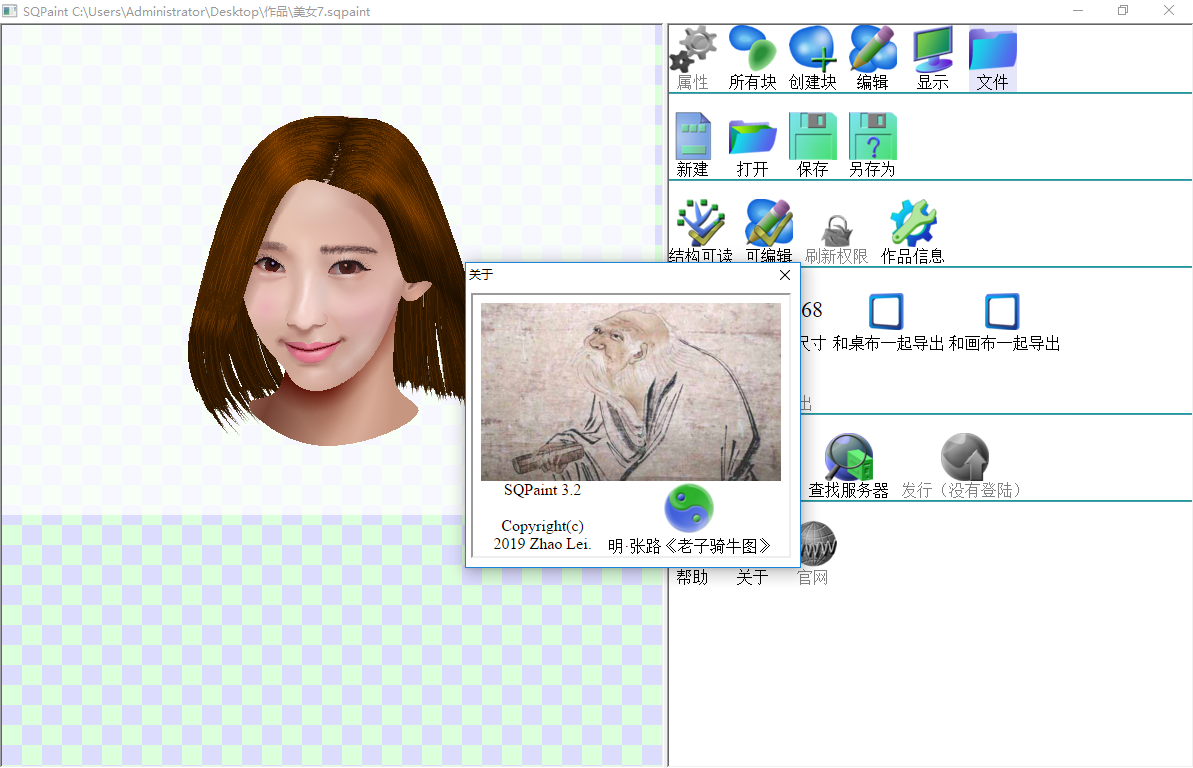
Task: Open the 显示 display panel
Action: (932, 58)
